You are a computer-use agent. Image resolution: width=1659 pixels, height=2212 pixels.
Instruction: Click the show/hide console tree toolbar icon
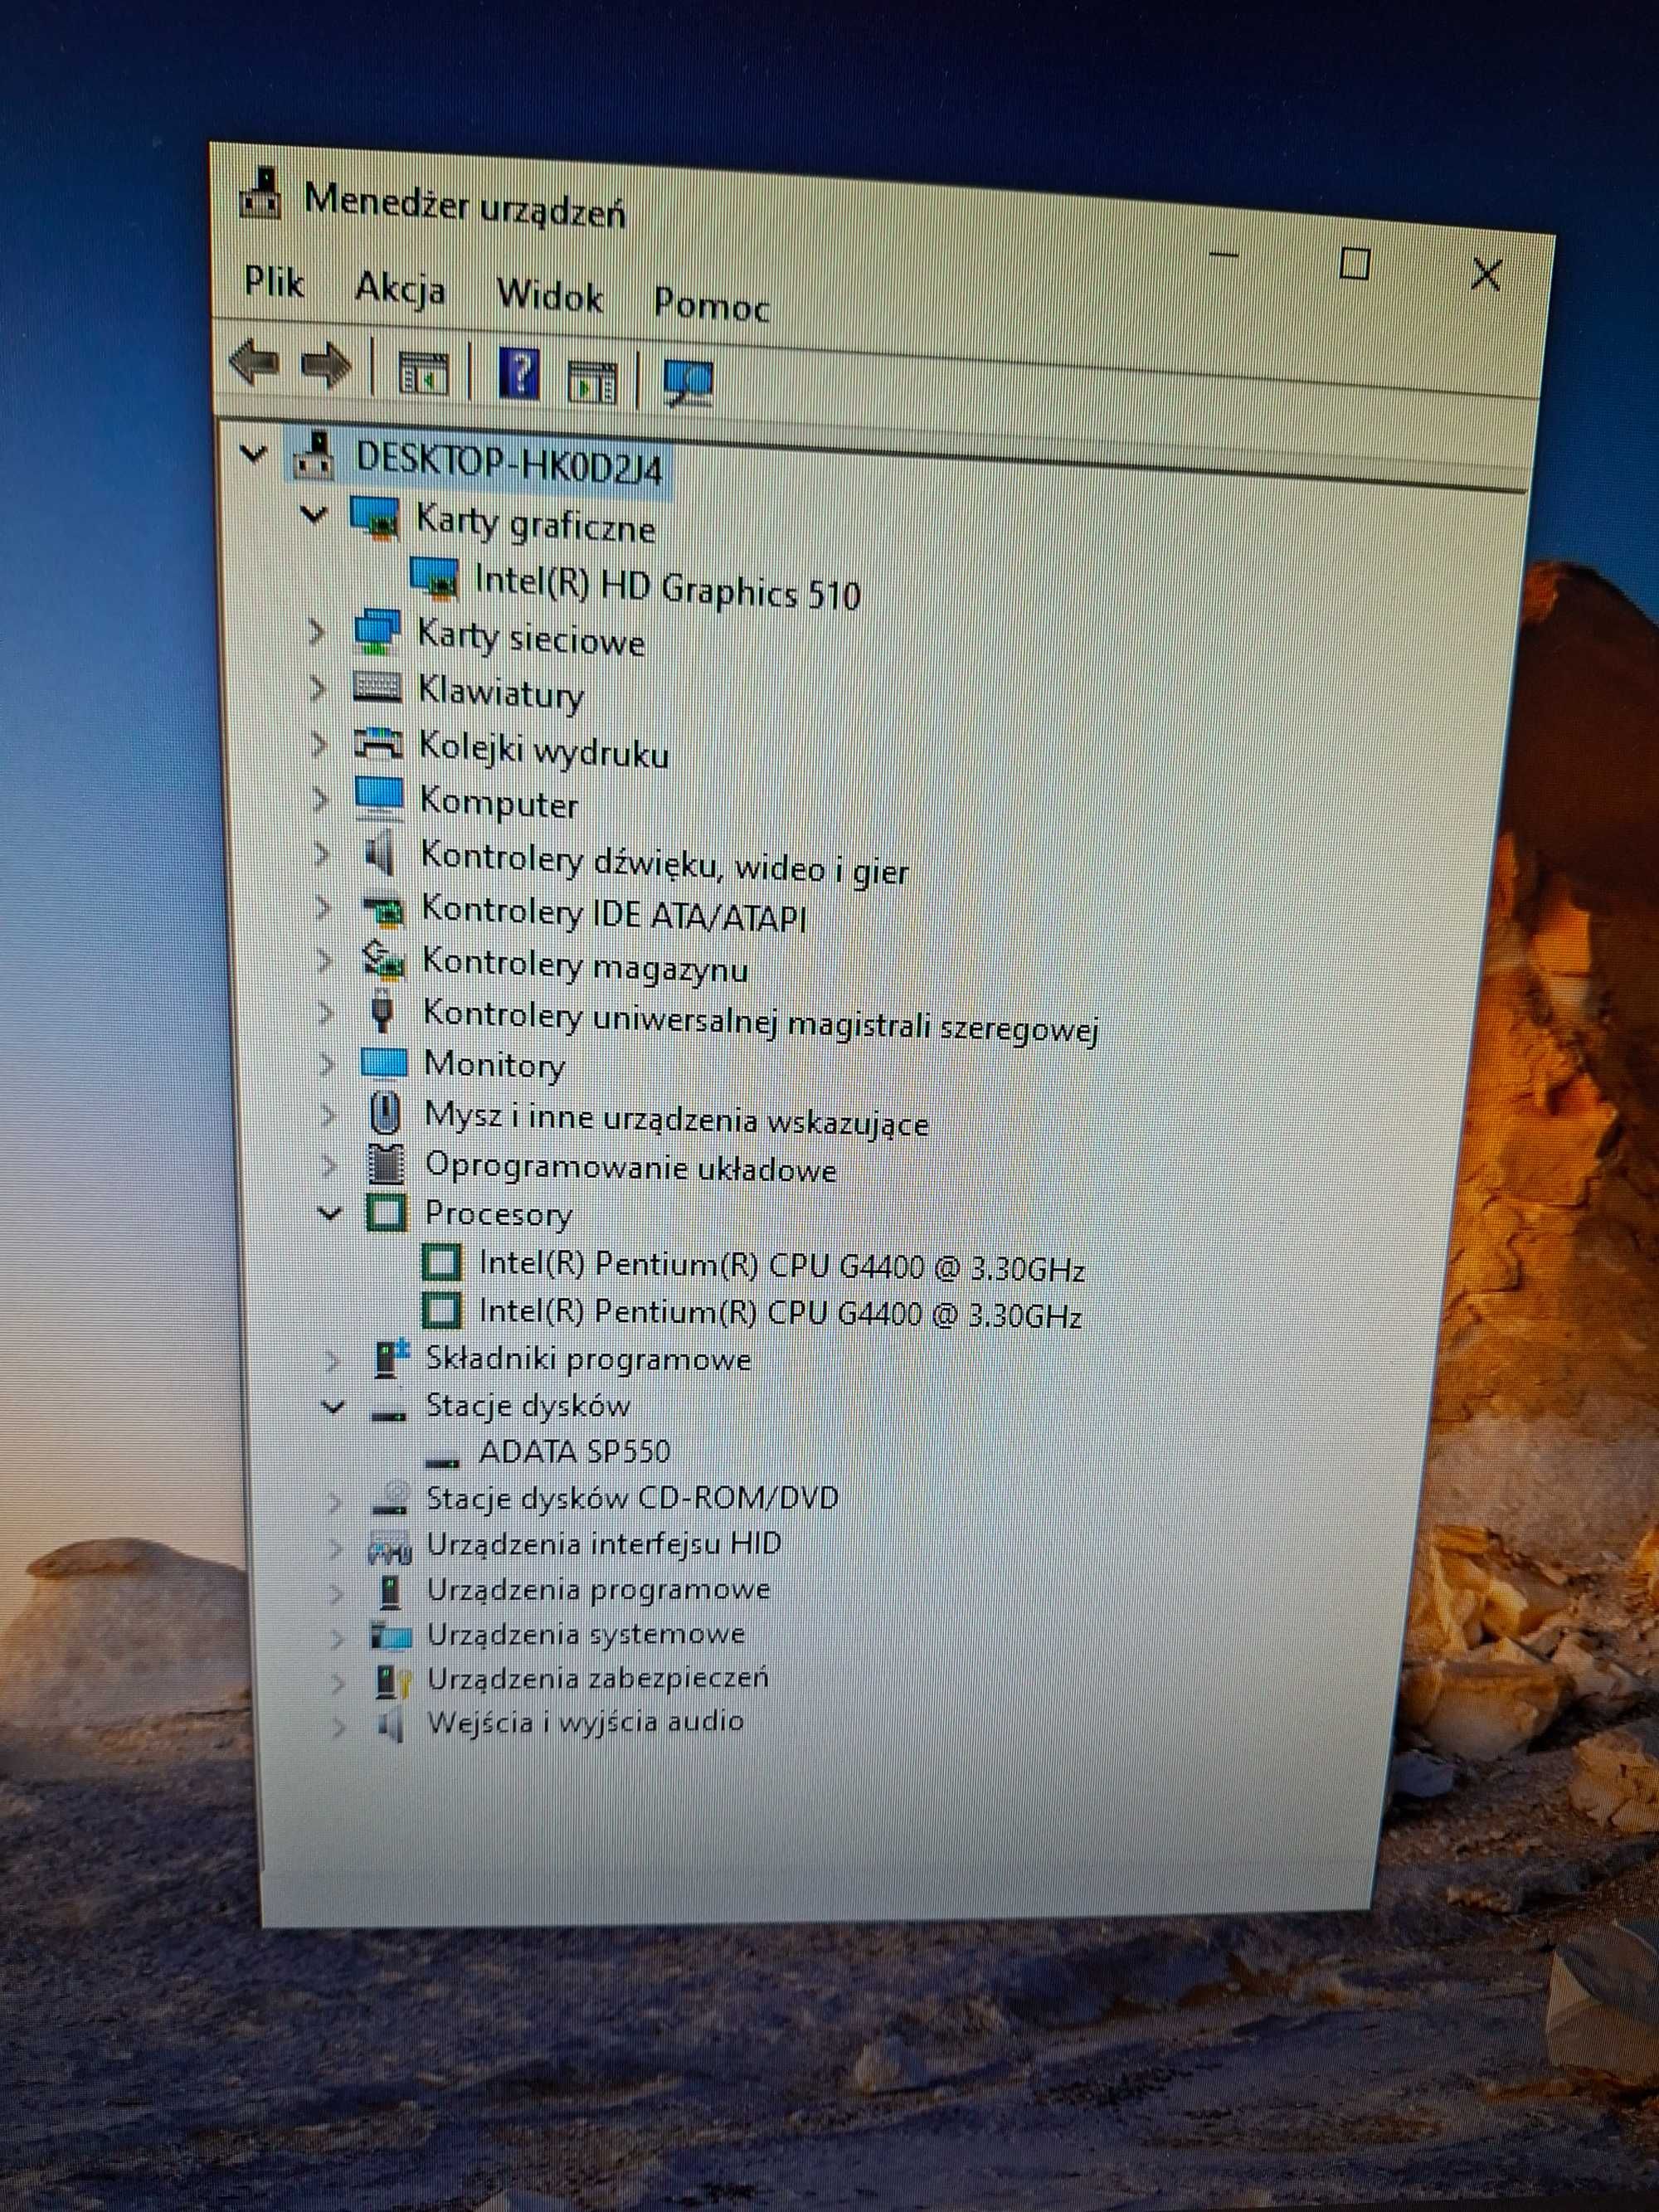point(424,373)
